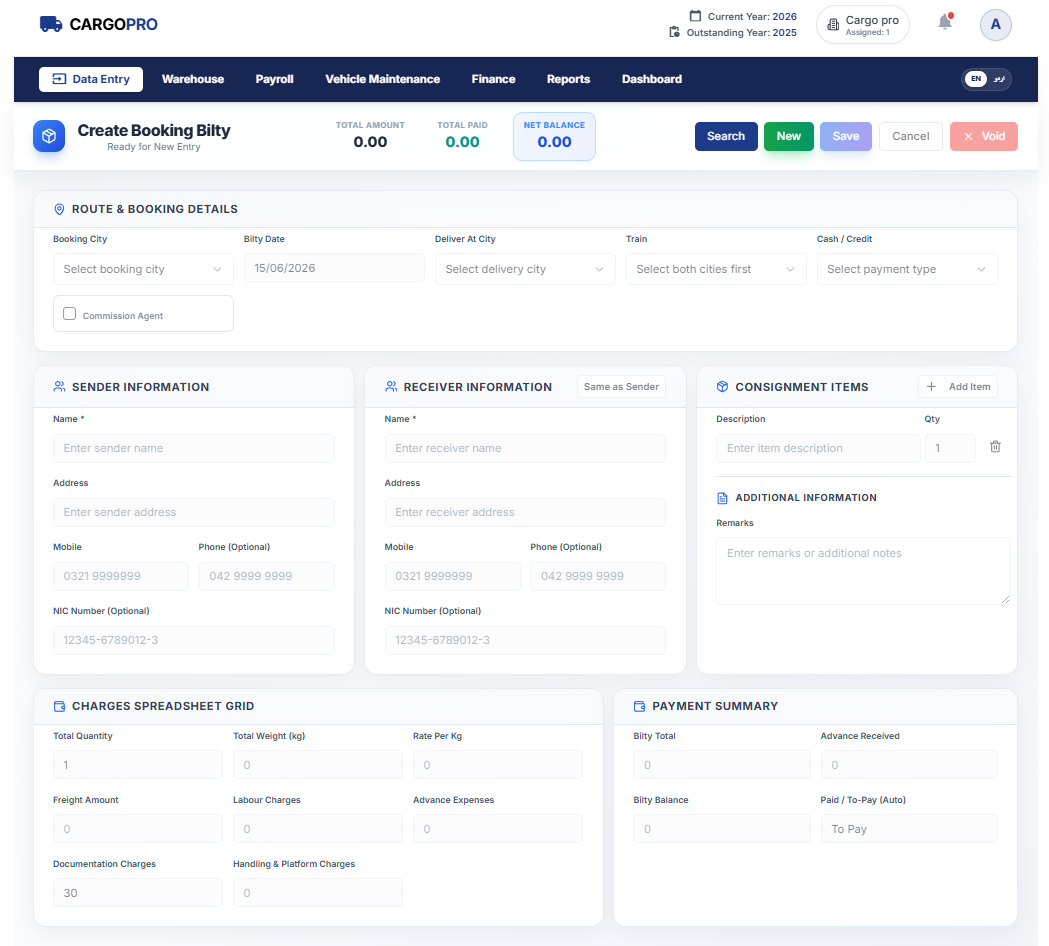Image resolution: width=1049 pixels, height=946 pixels.
Task: Focus the Advance Received field
Action: 909,765
